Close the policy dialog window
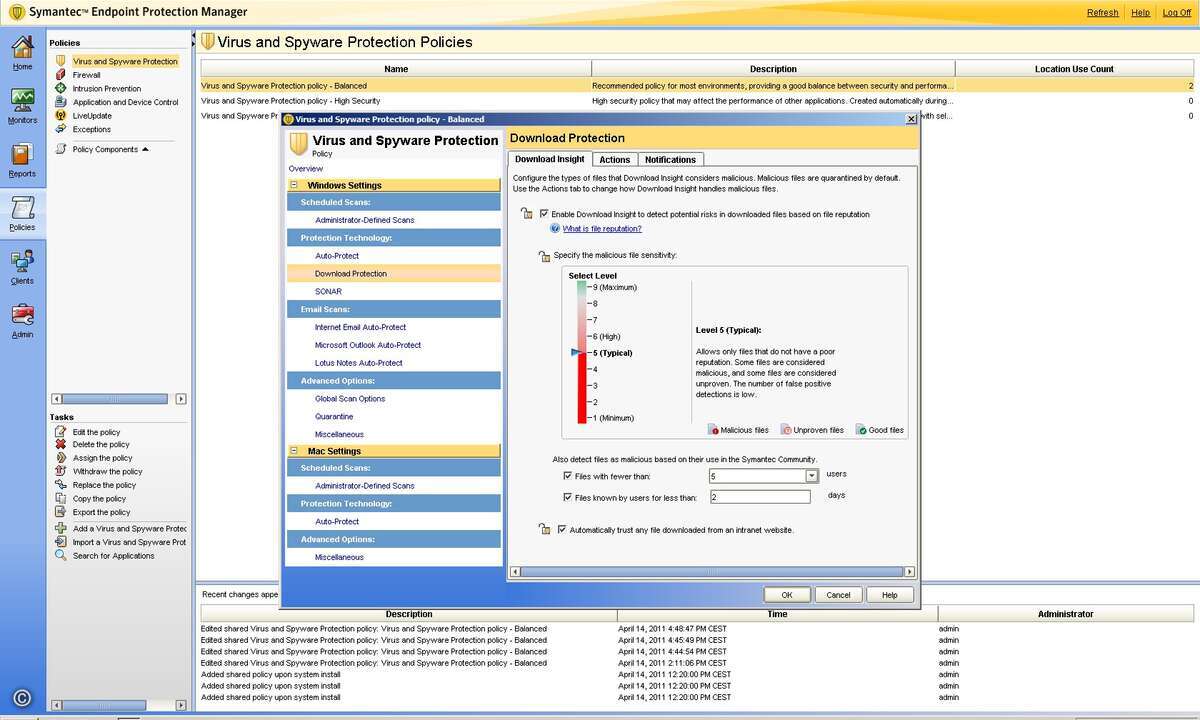 (x=910, y=118)
